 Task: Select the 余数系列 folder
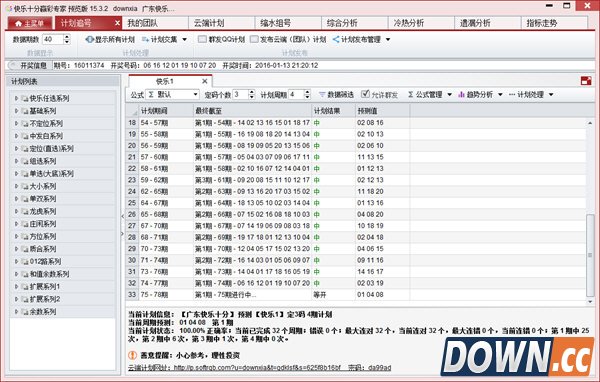tap(39, 312)
